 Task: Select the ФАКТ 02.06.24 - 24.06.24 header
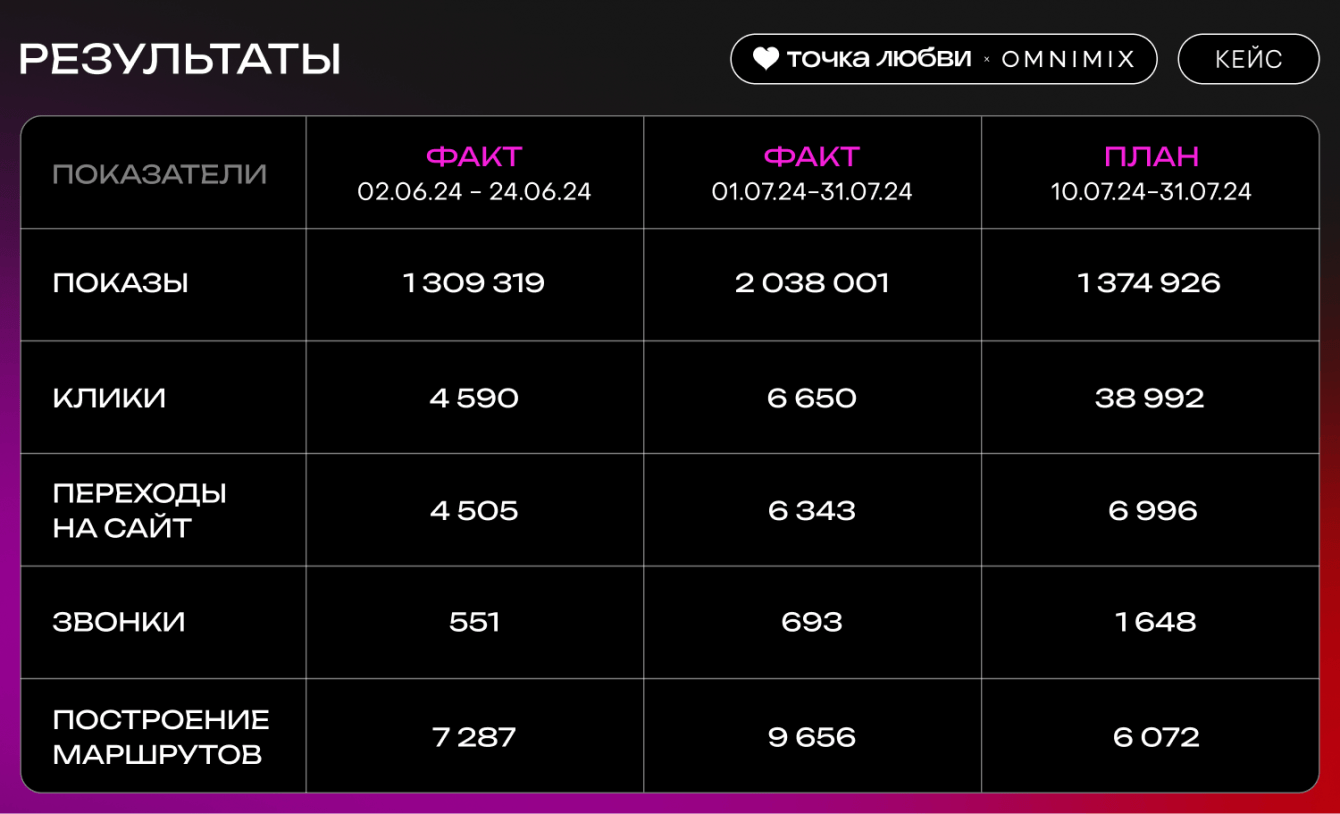point(474,173)
